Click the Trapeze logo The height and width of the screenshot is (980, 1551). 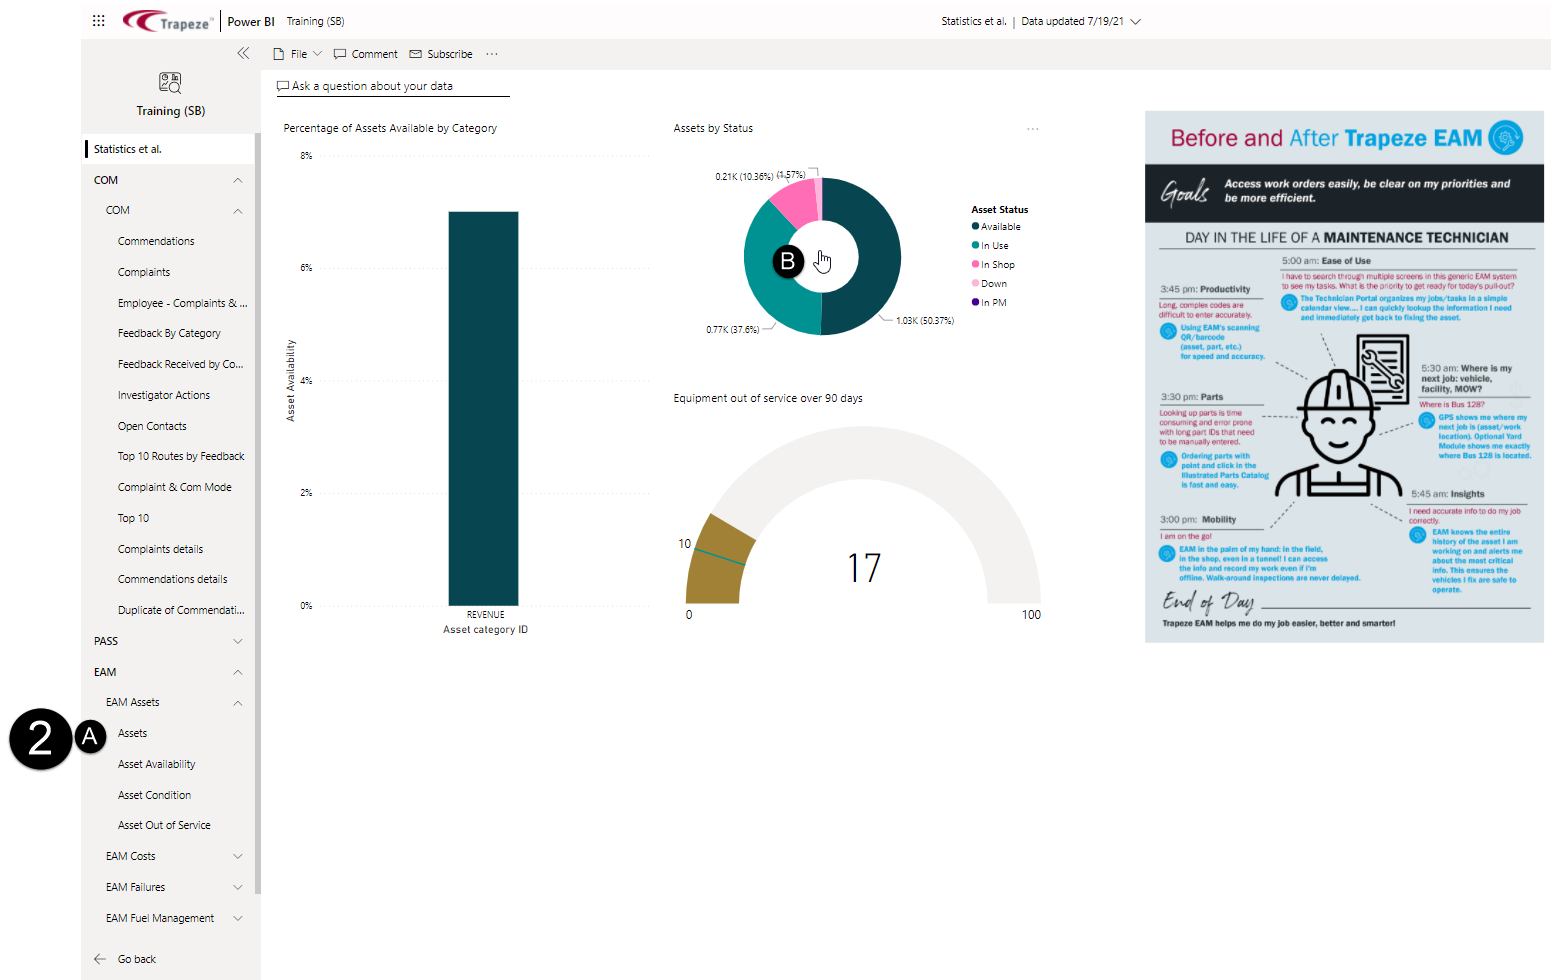click(x=166, y=20)
